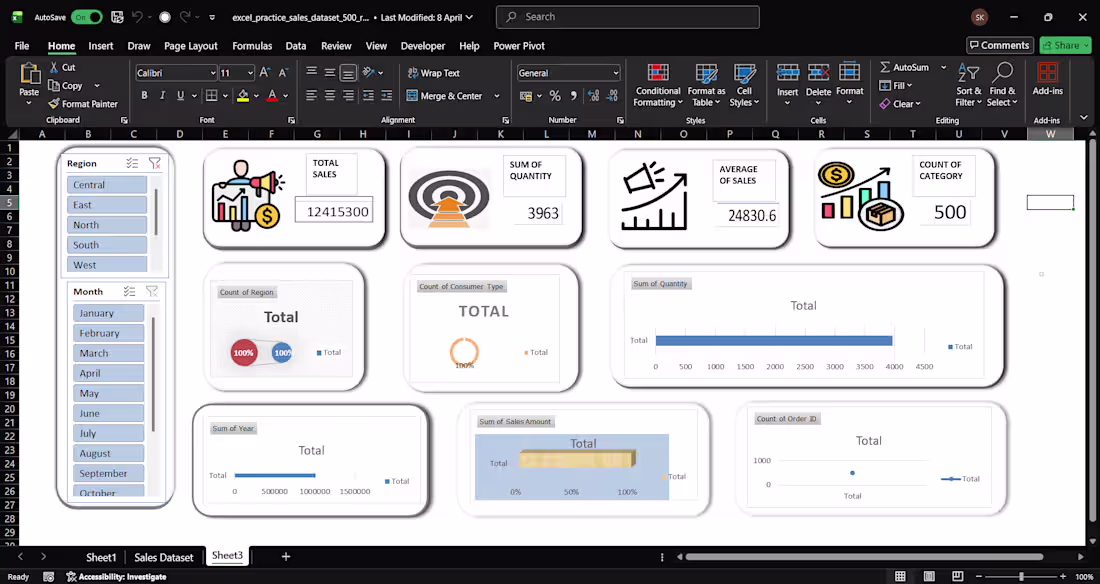Switch to Sales Dataset sheet tab
The height and width of the screenshot is (584, 1100).
coord(163,557)
